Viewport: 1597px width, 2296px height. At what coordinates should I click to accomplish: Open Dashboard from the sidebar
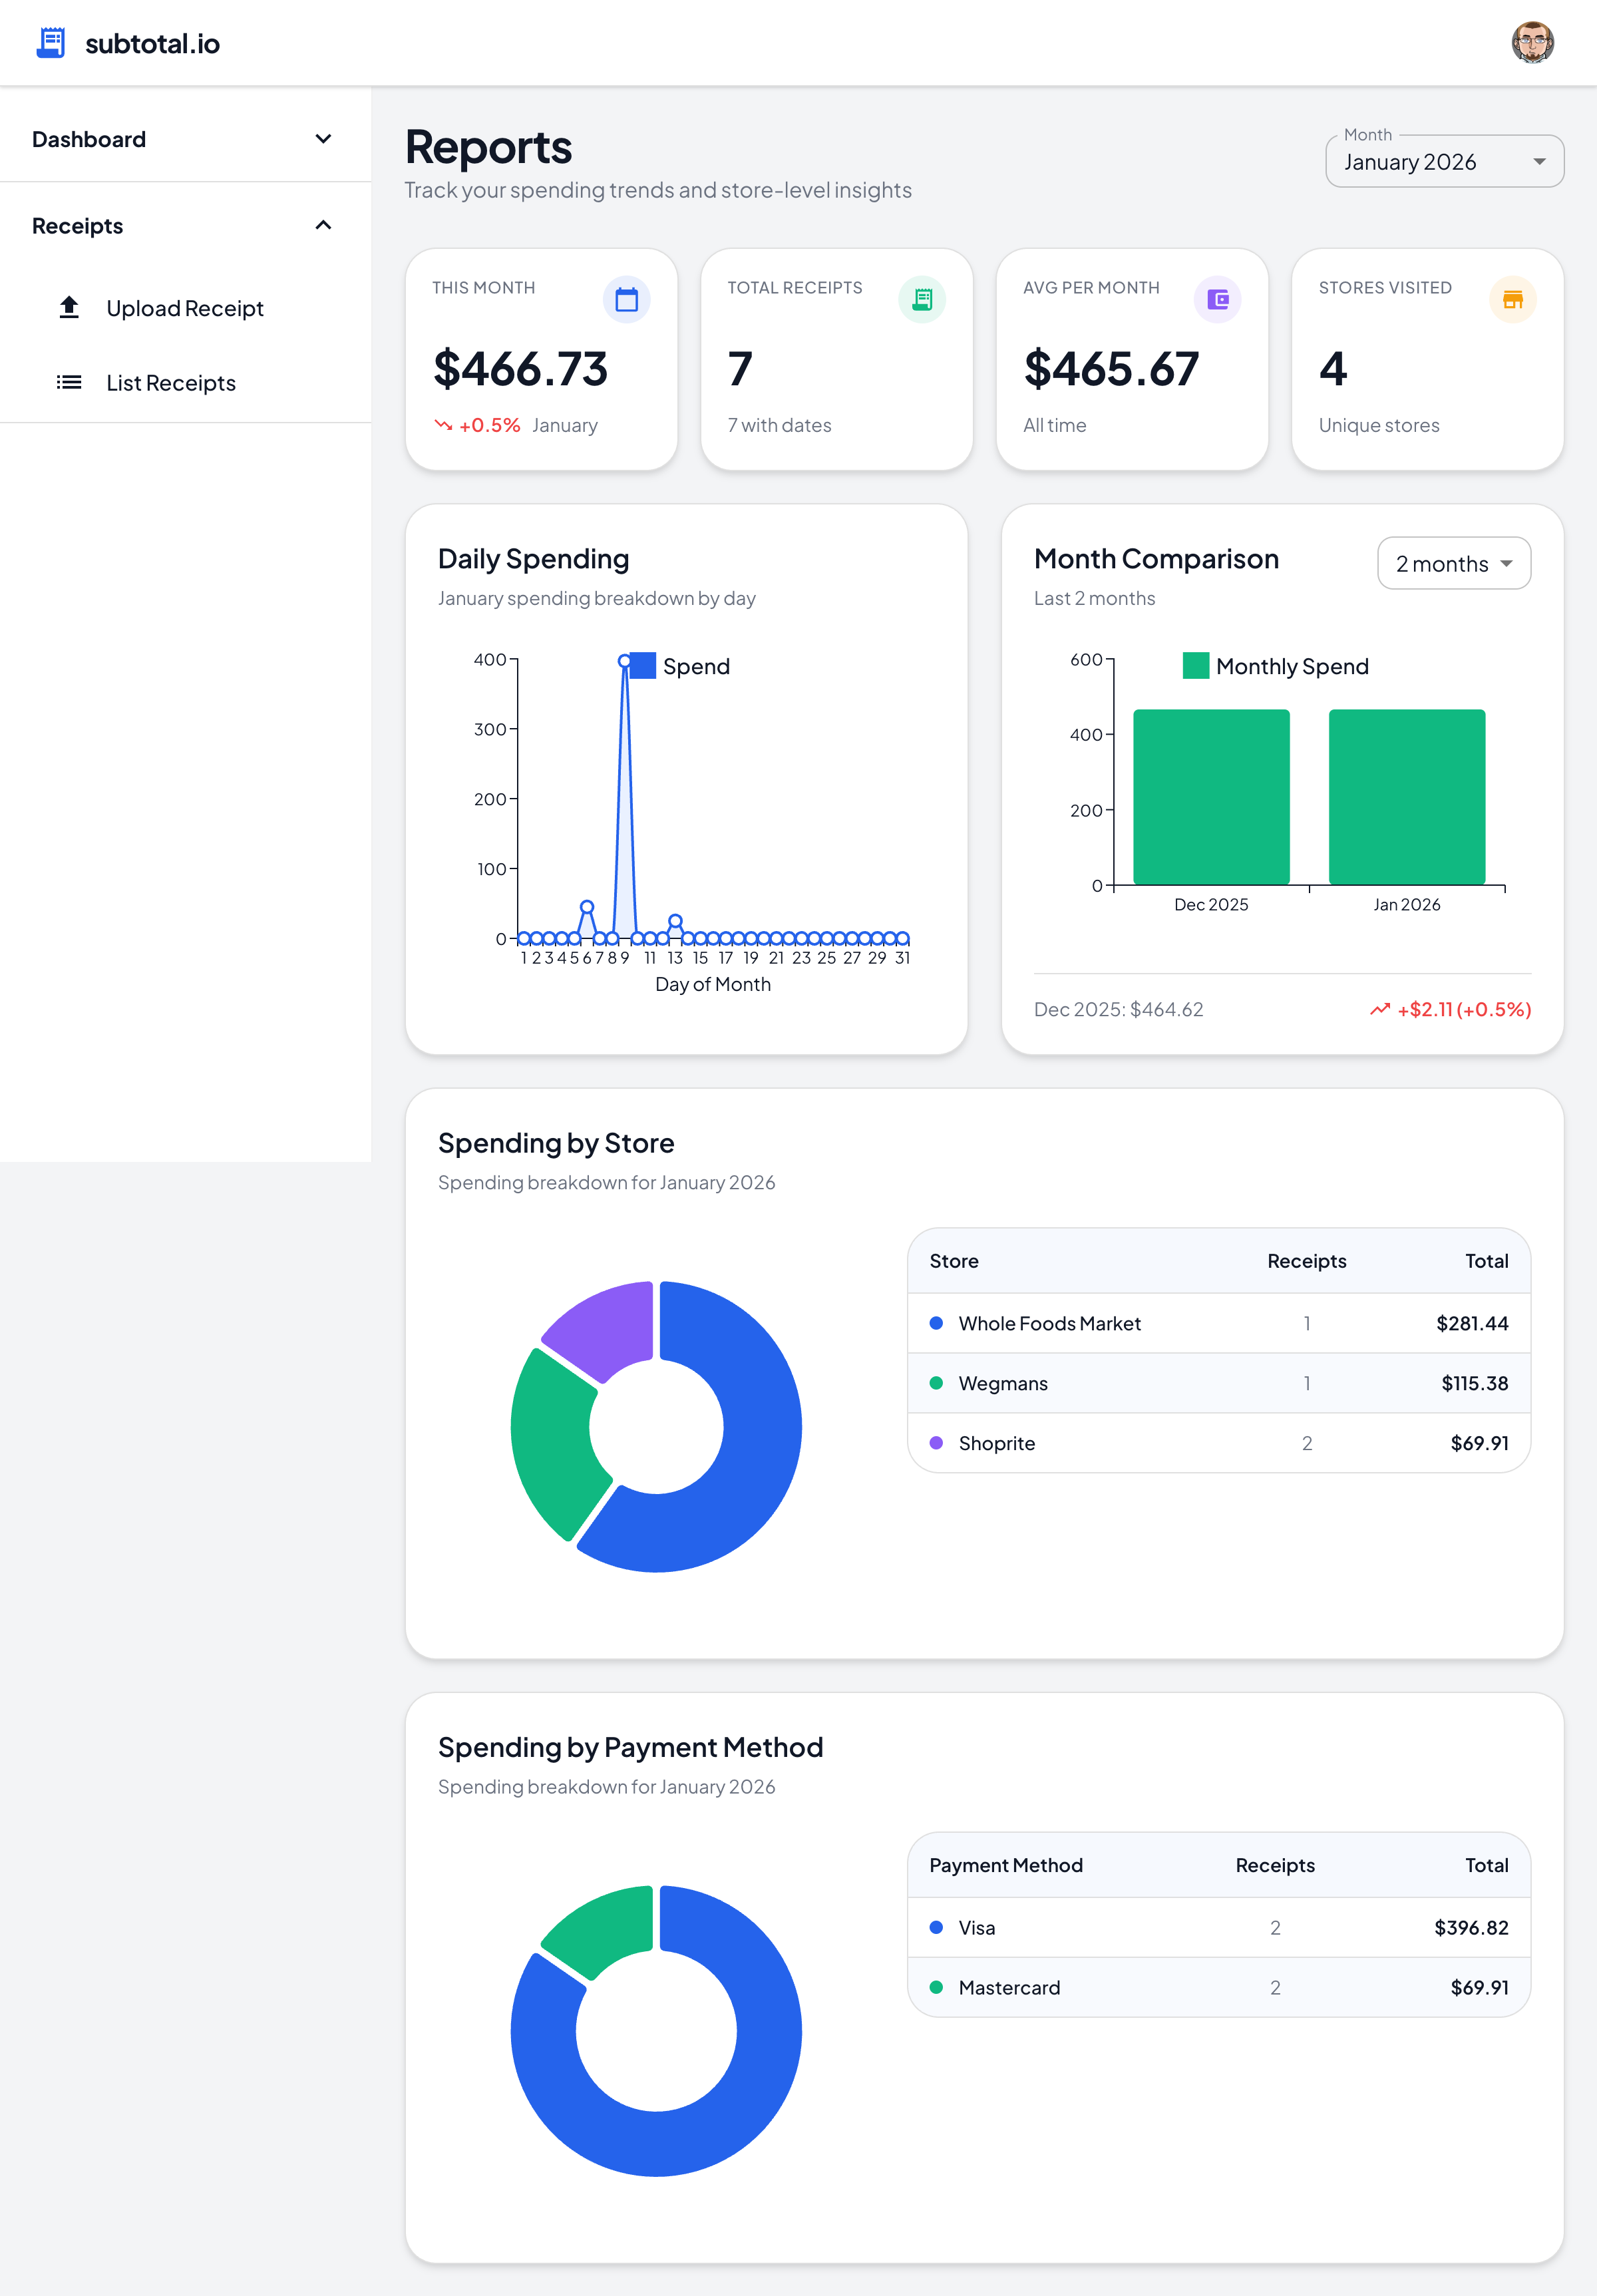coord(89,138)
